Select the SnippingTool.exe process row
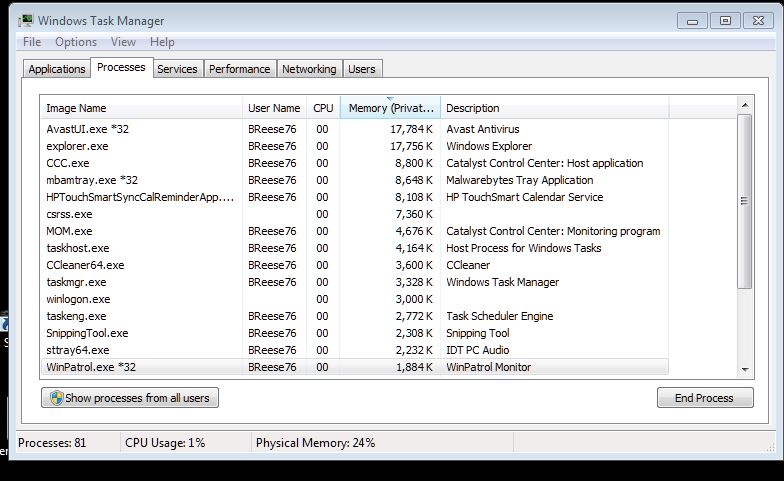 pyautogui.click(x=354, y=333)
